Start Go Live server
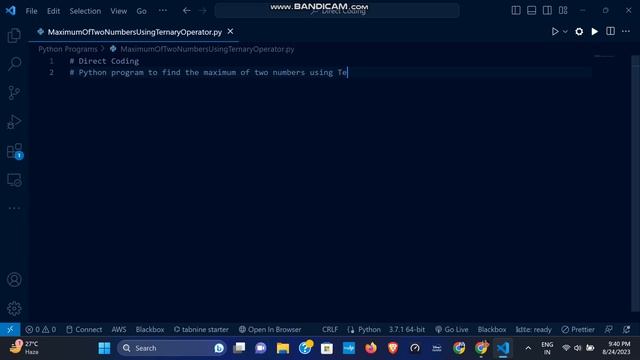The width and height of the screenshot is (640, 360). coord(452,329)
